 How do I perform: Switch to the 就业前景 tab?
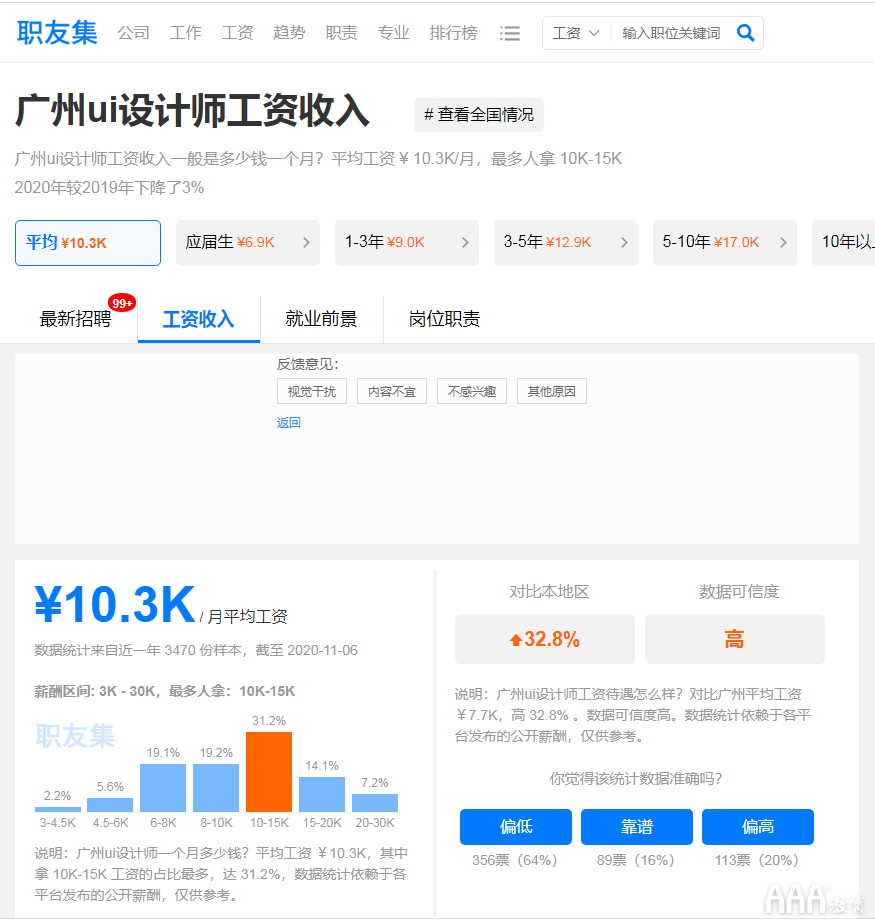[321, 319]
